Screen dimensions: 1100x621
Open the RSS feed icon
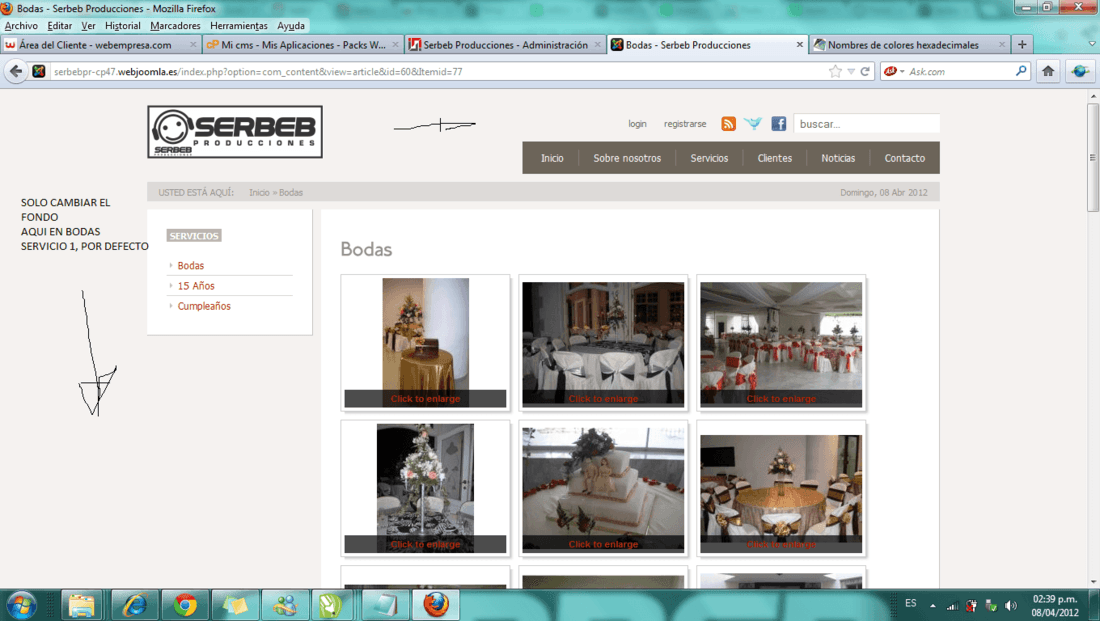point(728,123)
